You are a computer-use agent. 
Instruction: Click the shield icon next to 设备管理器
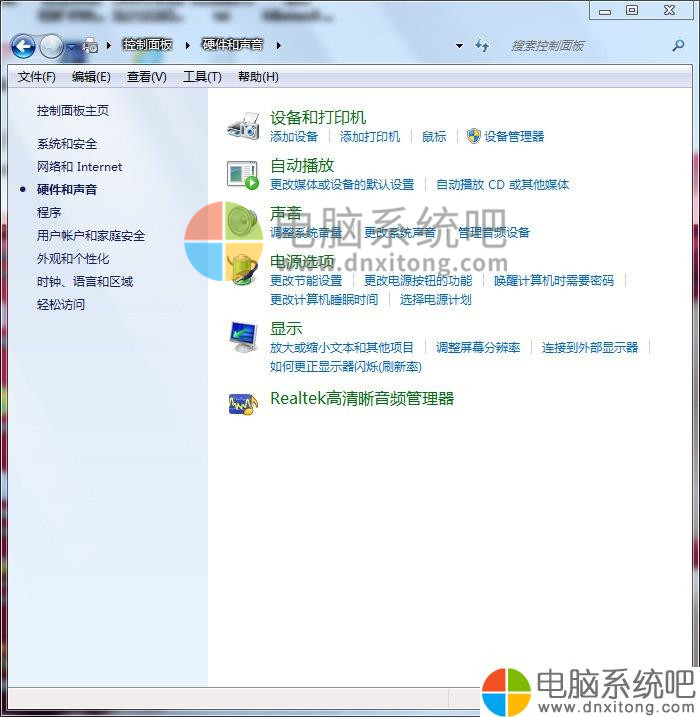pyautogui.click(x=474, y=136)
